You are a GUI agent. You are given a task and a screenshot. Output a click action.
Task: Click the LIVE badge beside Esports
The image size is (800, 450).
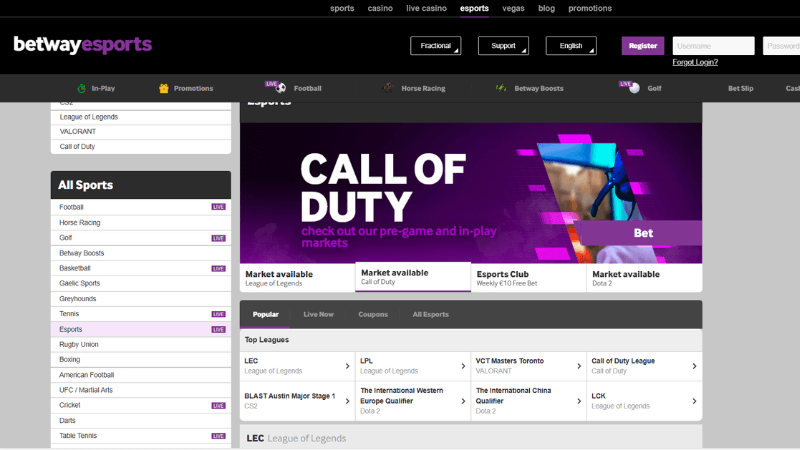(218, 330)
